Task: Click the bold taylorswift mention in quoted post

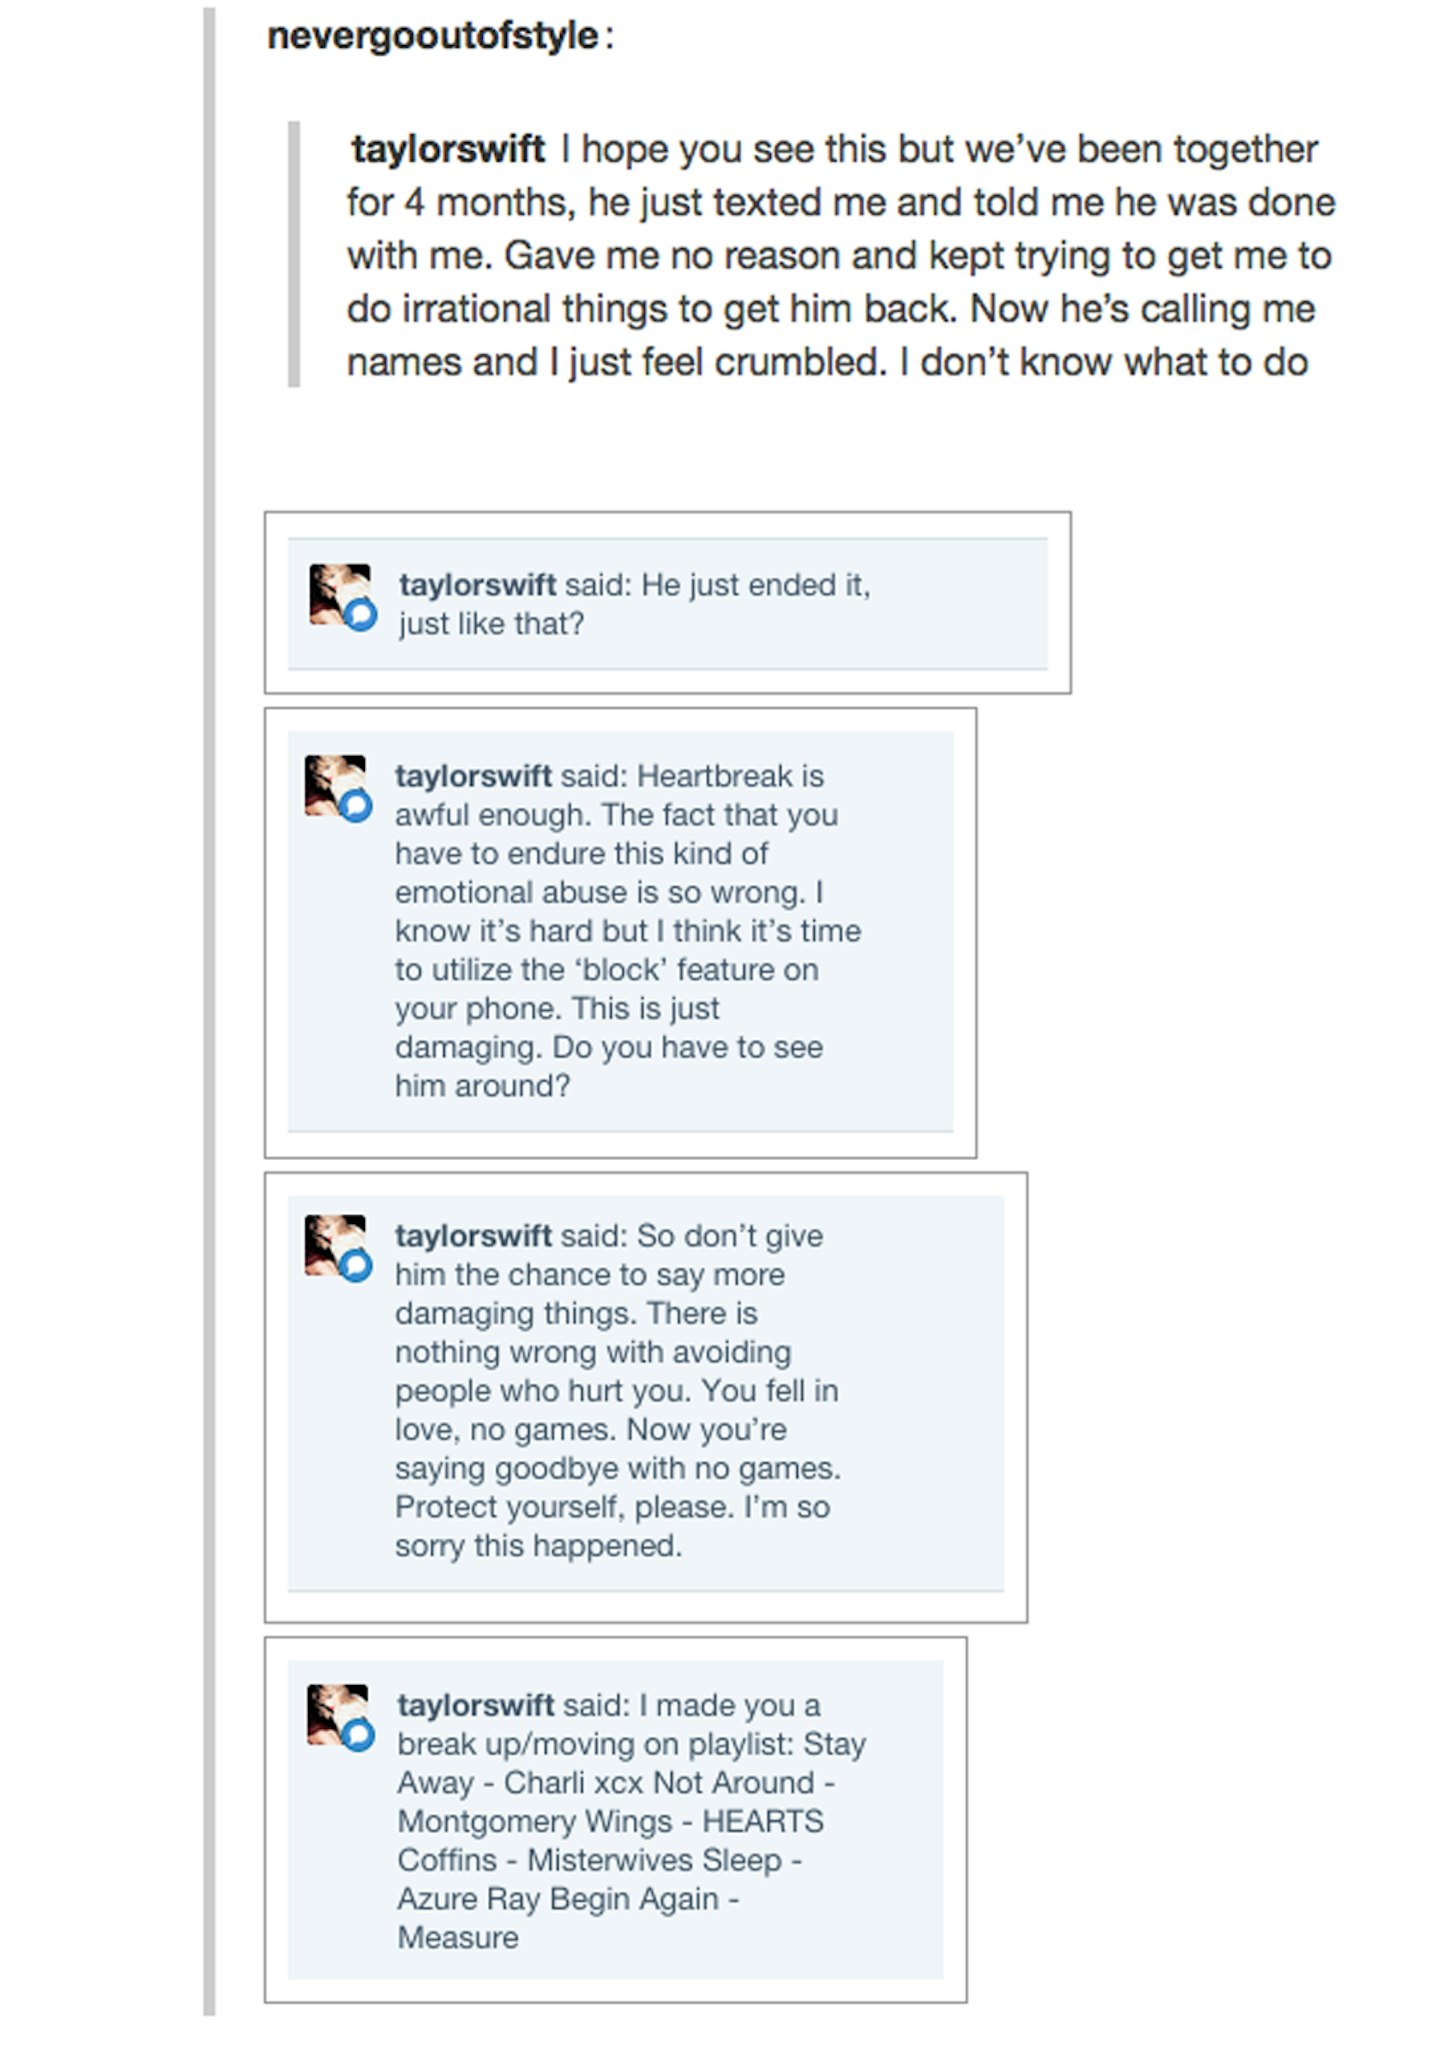Action: point(448,149)
